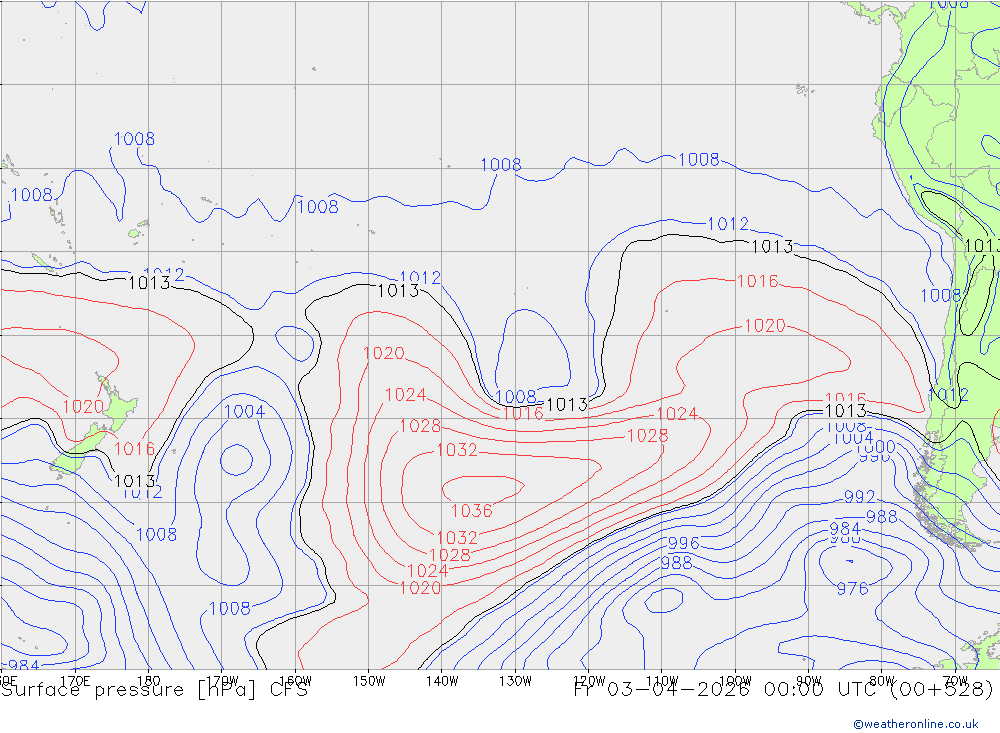This screenshot has width=1000, height=733.
Task: Click the 130W longitude label
Action: point(515,681)
